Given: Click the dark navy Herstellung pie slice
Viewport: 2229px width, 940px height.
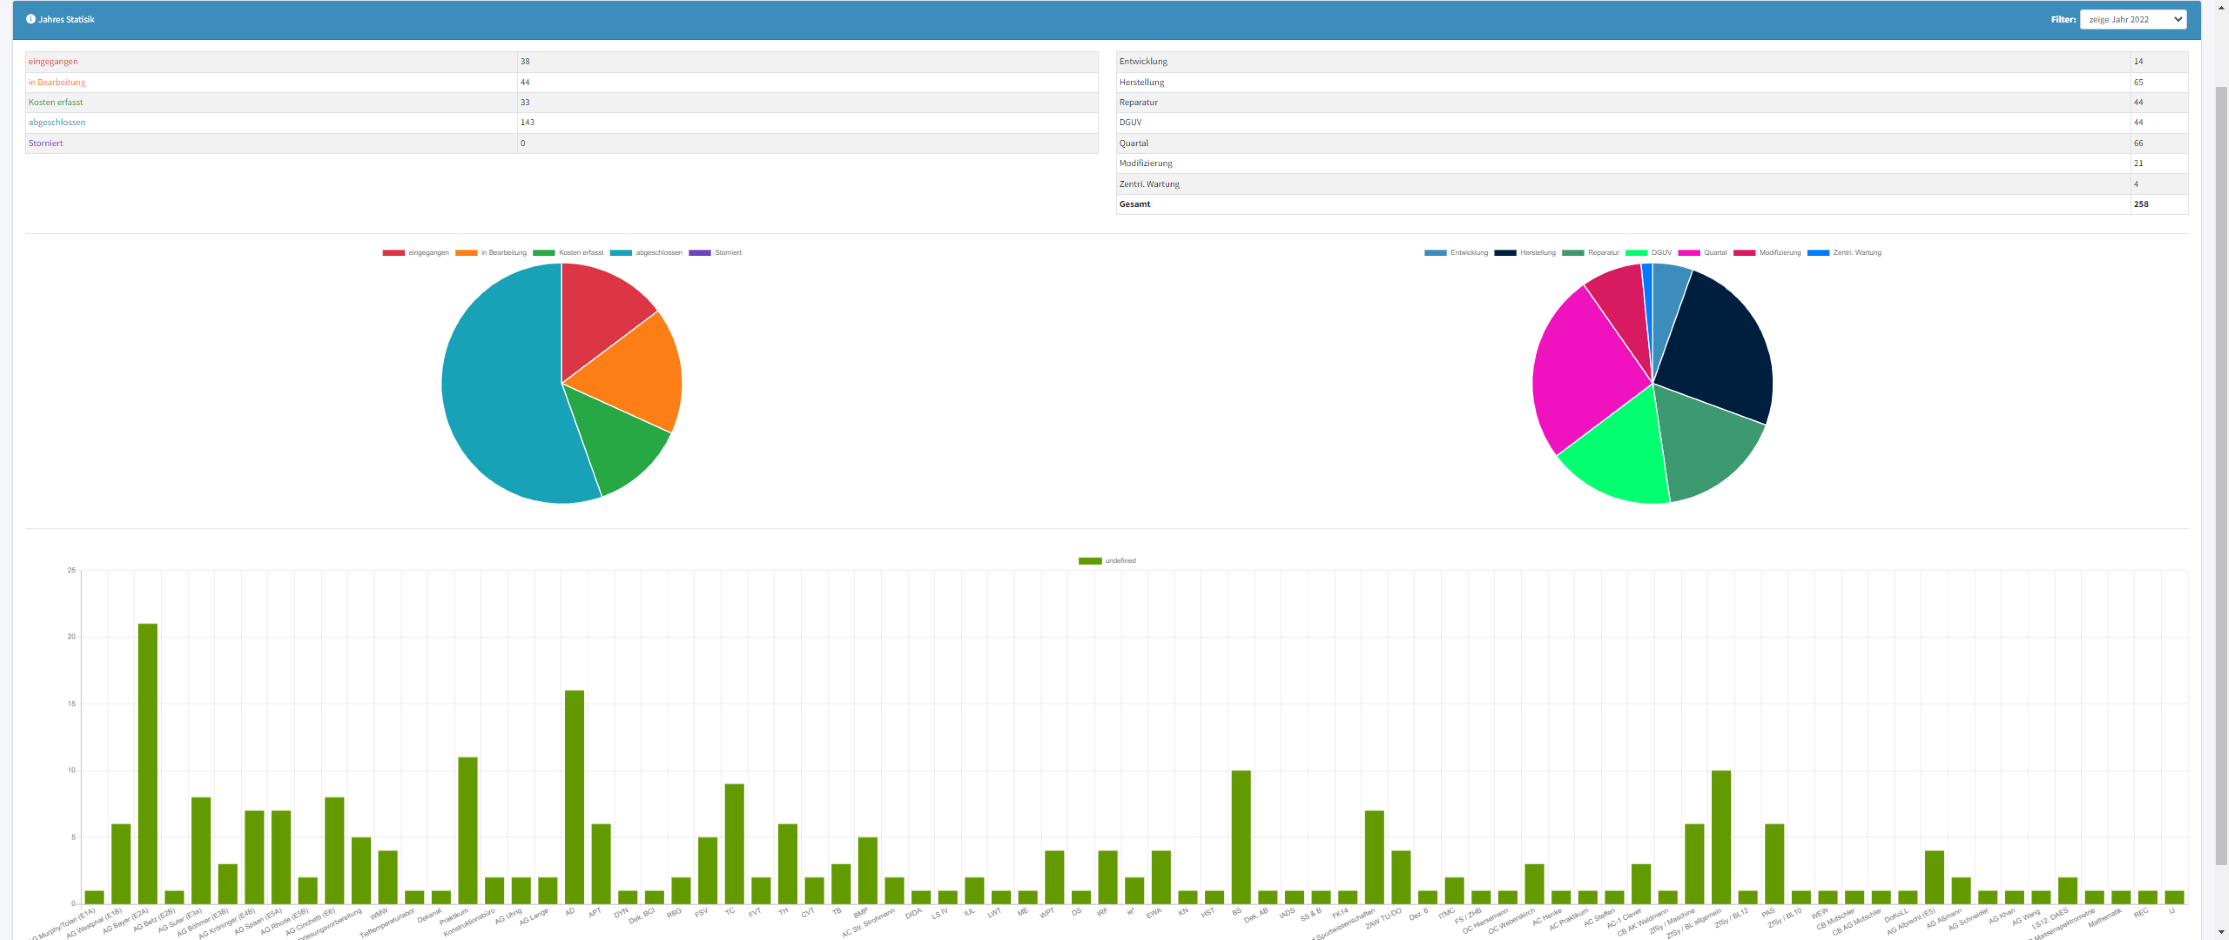Looking at the screenshot, I should (1720, 350).
